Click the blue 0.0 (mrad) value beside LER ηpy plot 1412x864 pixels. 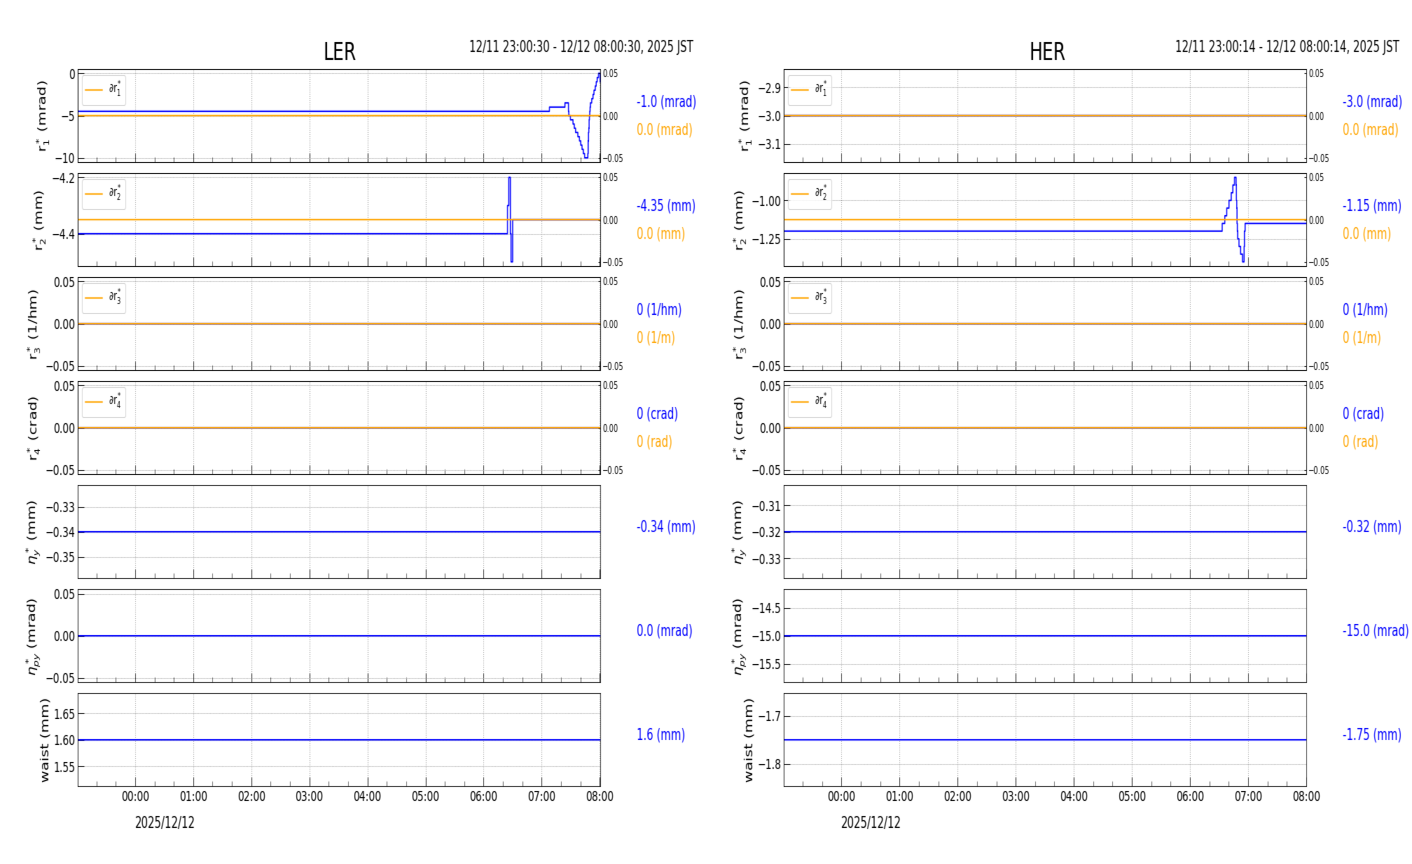pos(664,631)
